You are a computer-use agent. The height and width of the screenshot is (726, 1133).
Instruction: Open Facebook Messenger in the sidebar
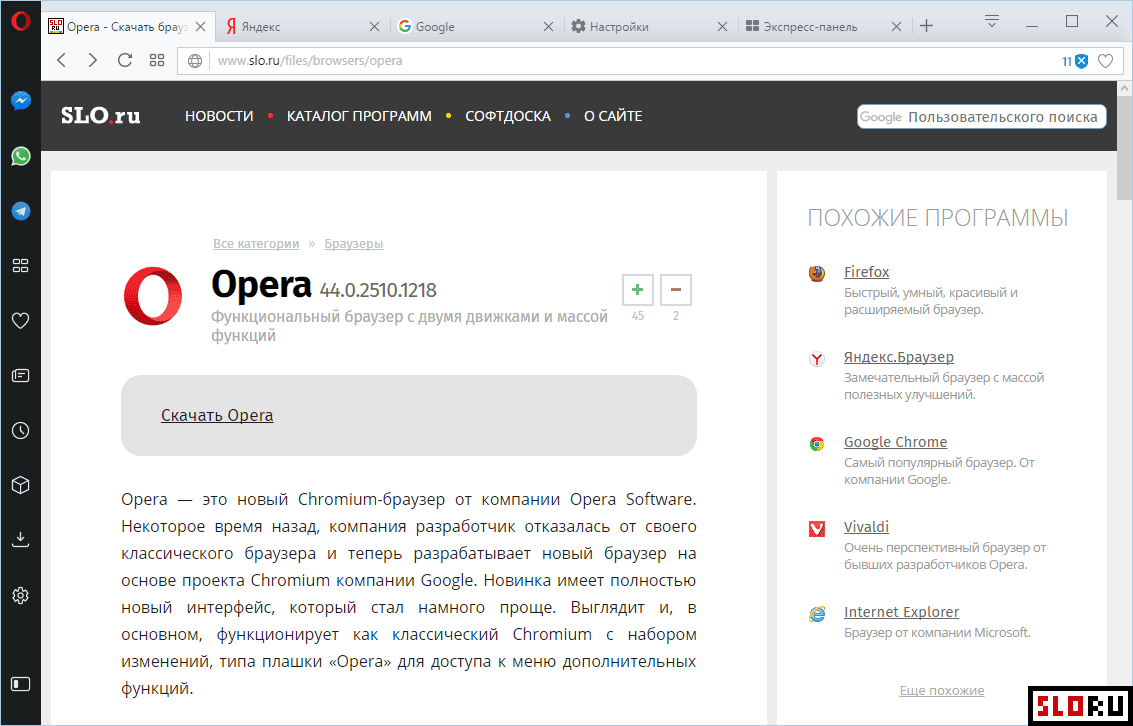pos(21,100)
